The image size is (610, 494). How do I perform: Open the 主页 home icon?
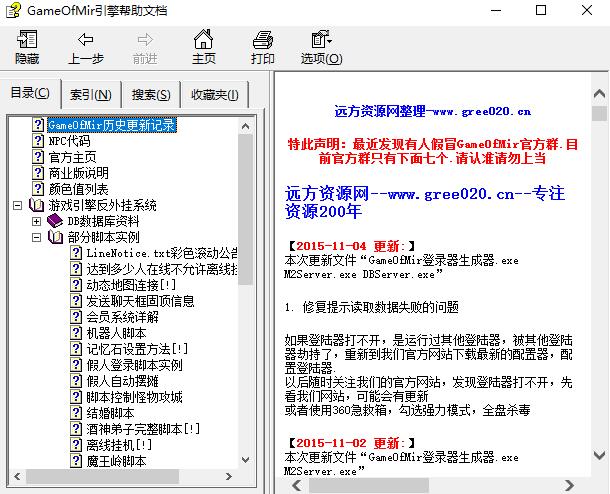pyautogui.click(x=203, y=39)
